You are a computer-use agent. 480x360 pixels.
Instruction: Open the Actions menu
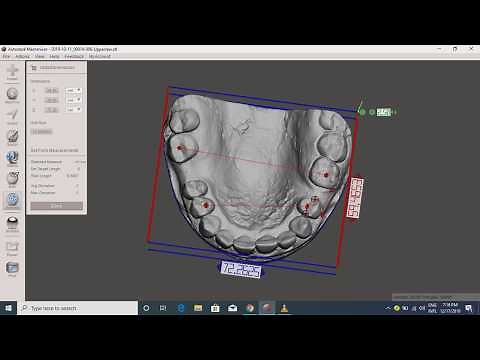(x=23, y=56)
